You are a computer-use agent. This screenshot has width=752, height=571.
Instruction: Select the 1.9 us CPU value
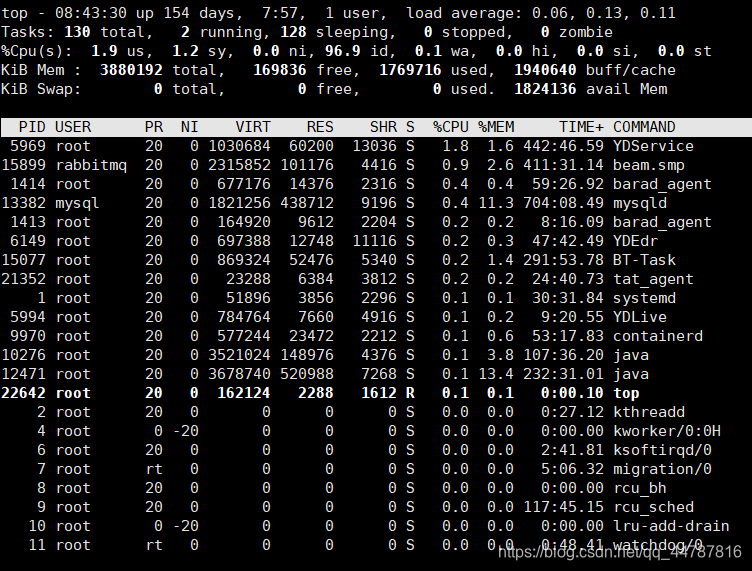click(104, 51)
